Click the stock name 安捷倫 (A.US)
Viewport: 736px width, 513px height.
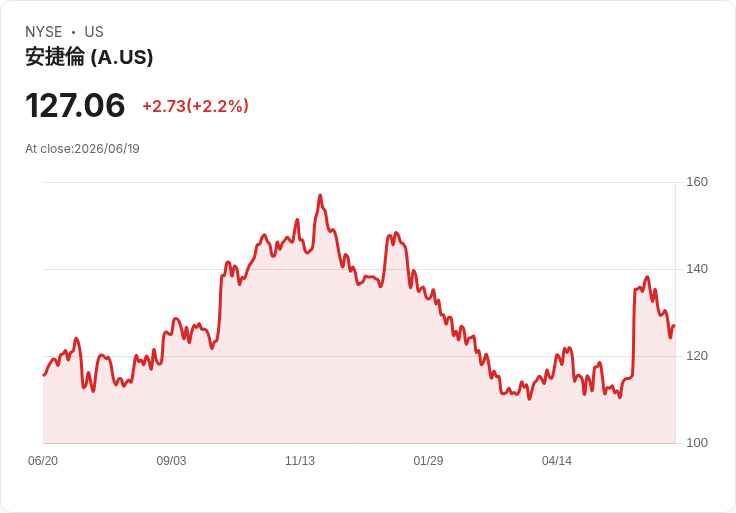pos(89,57)
